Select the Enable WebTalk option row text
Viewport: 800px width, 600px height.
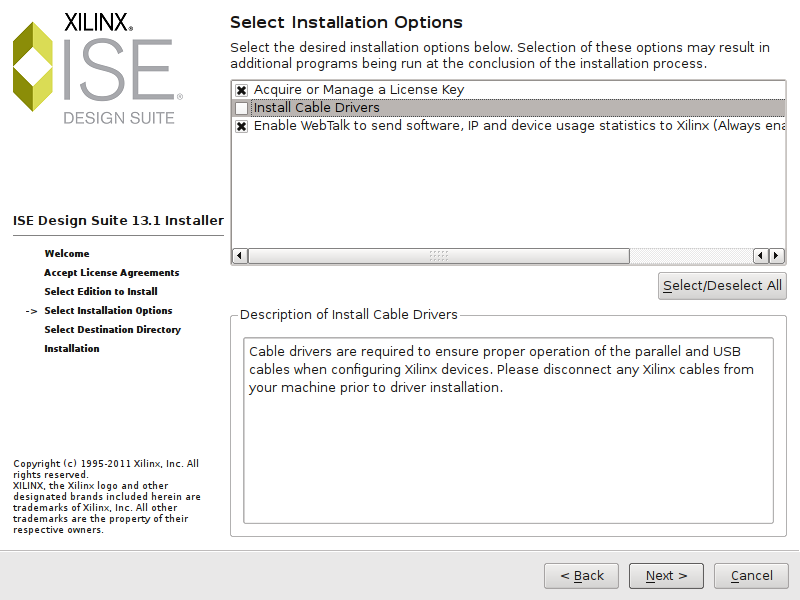(x=519, y=126)
